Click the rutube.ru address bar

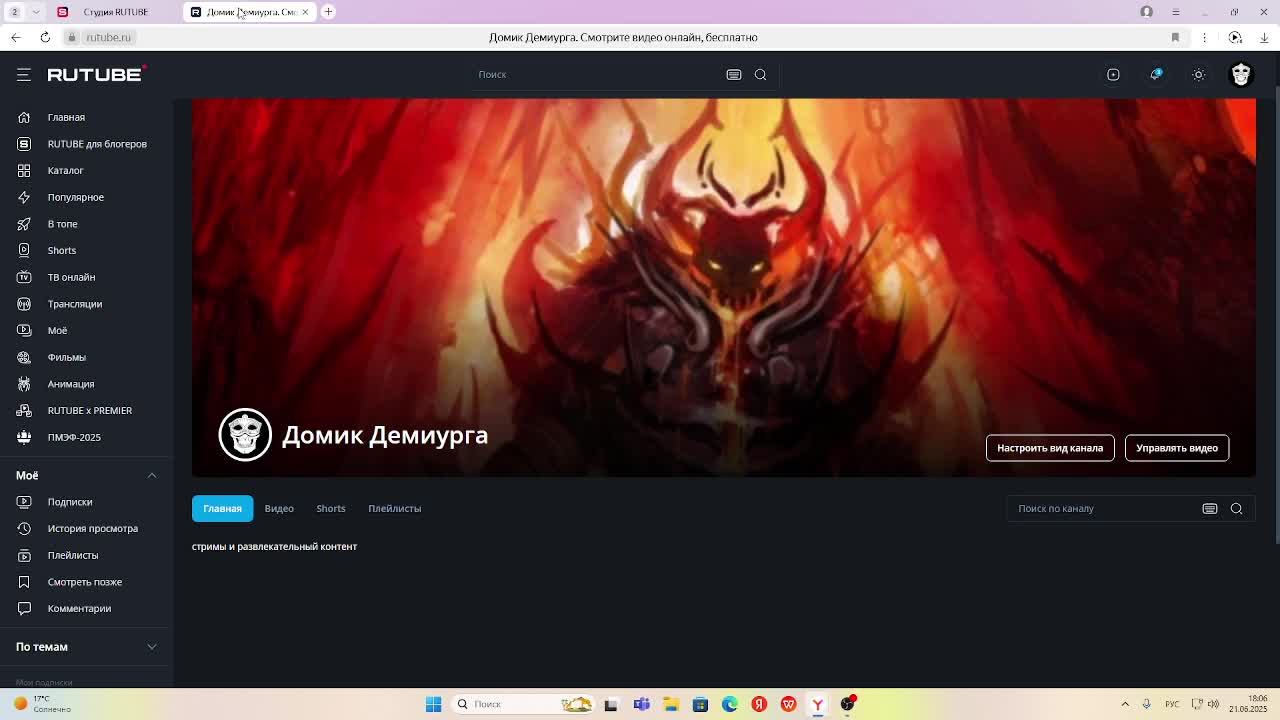(x=108, y=37)
